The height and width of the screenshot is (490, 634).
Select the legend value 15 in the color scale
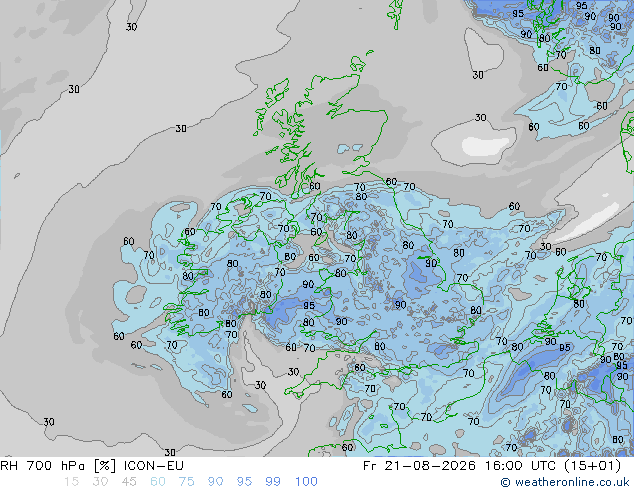[71, 482]
